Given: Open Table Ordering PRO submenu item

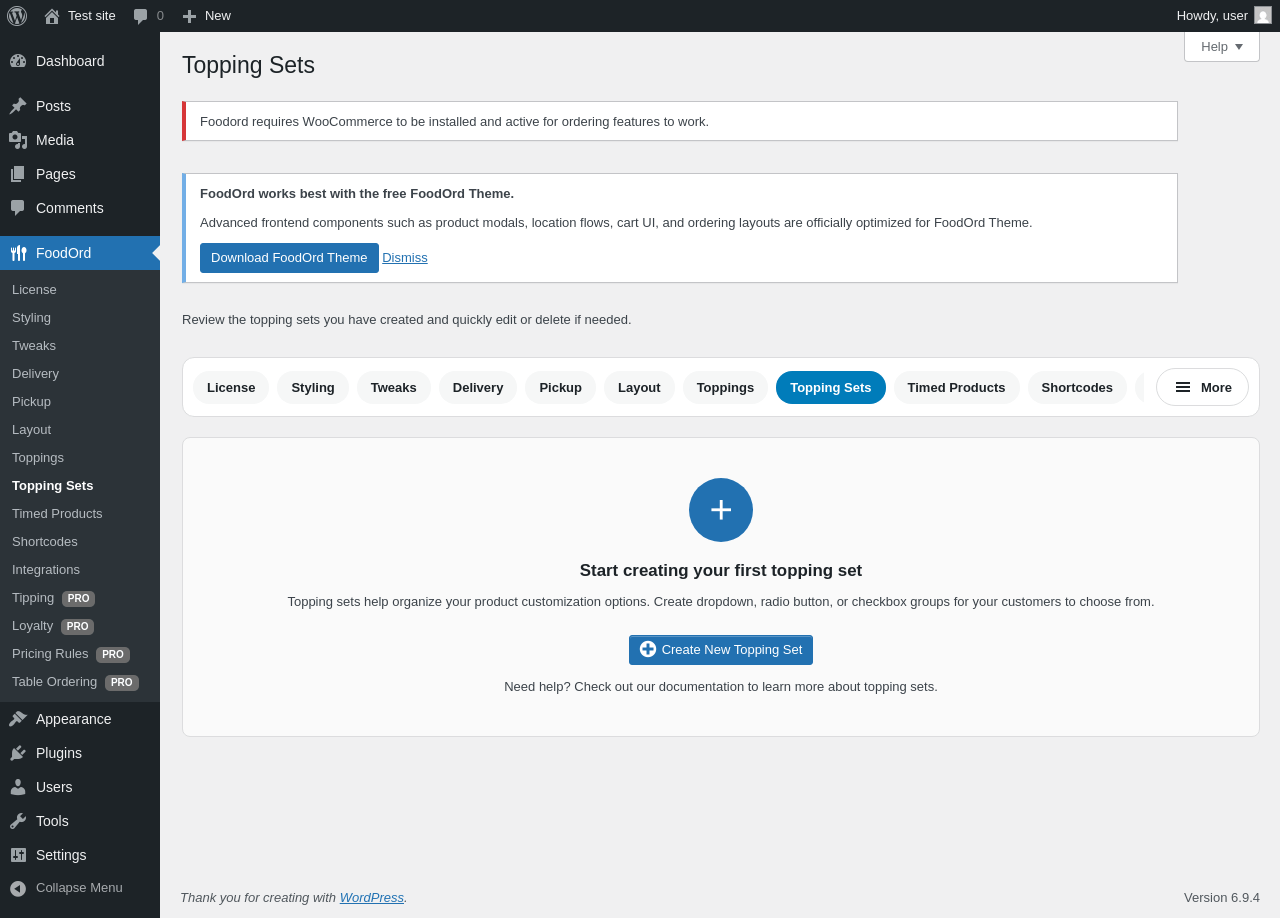Looking at the screenshot, I should tap(80, 682).
